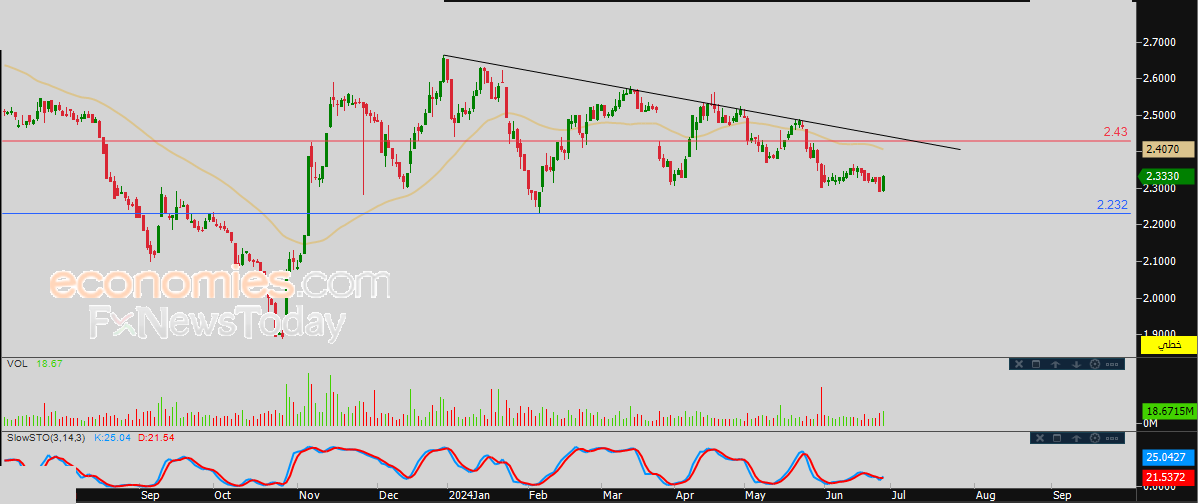The image size is (1198, 504).
Task: Click the yellow خطي scale label
Action: (x=1168, y=345)
